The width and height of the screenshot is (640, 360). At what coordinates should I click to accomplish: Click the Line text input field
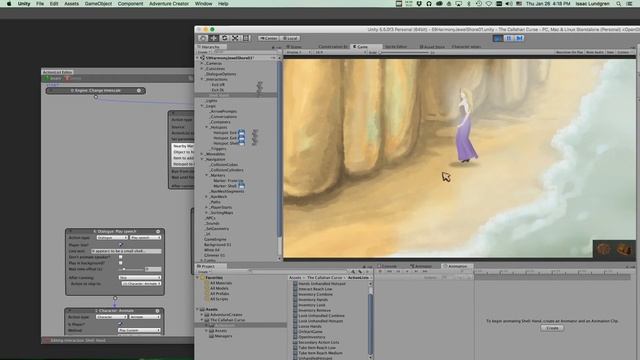pyautogui.click(x=126, y=251)
